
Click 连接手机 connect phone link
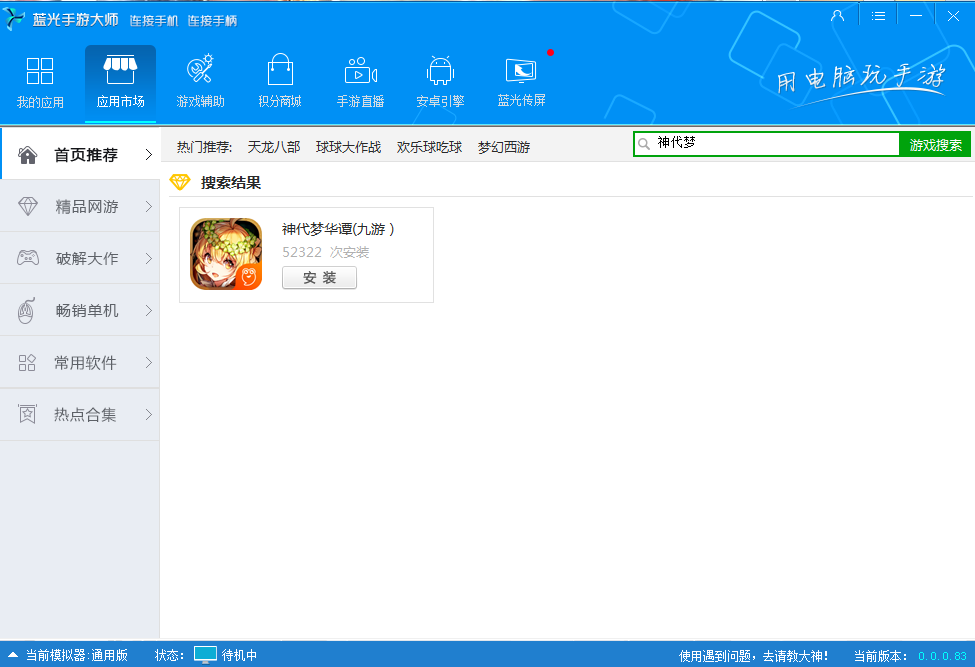tap(154, 21)
